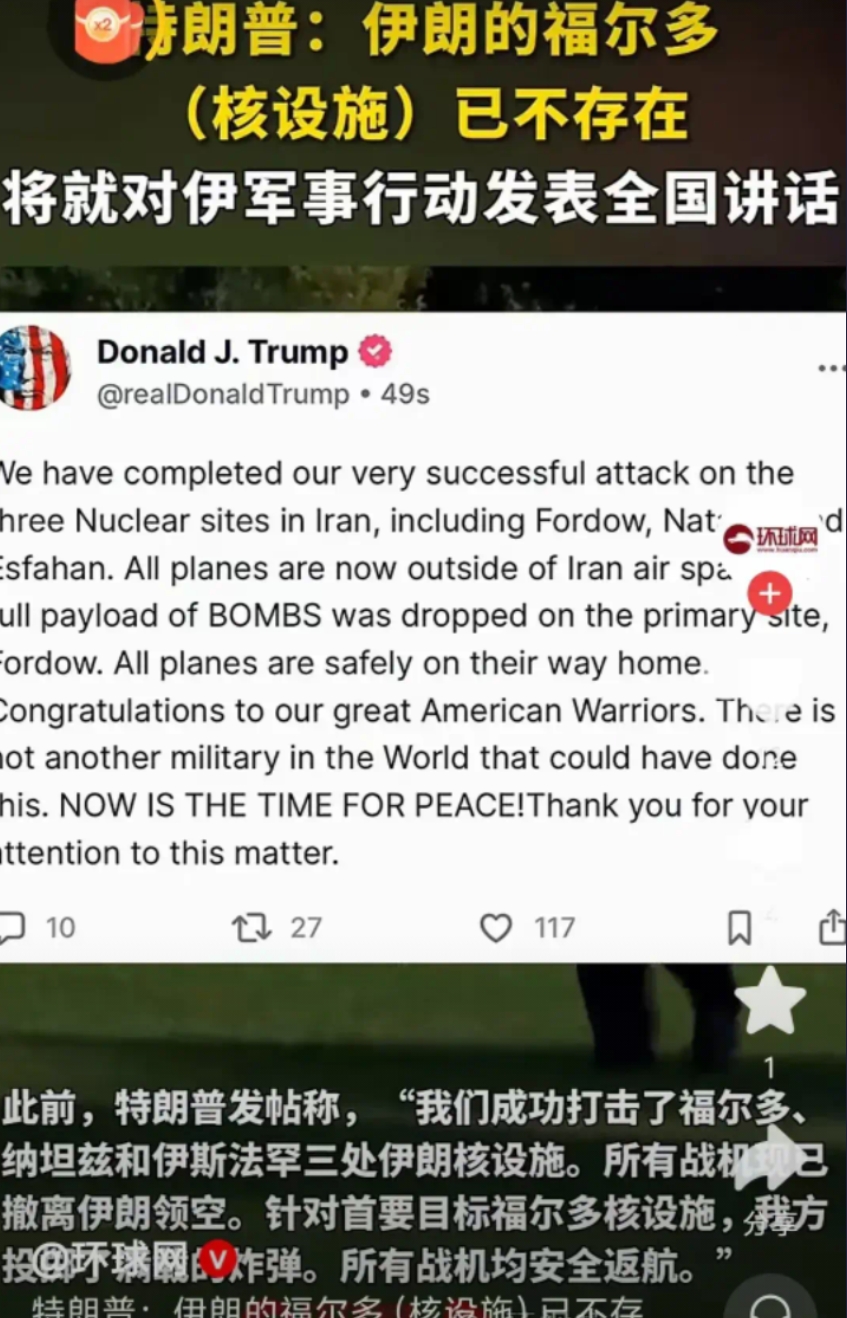
Task: Open the @realDonaldTrump handle
Action: [x=223, y=394]
